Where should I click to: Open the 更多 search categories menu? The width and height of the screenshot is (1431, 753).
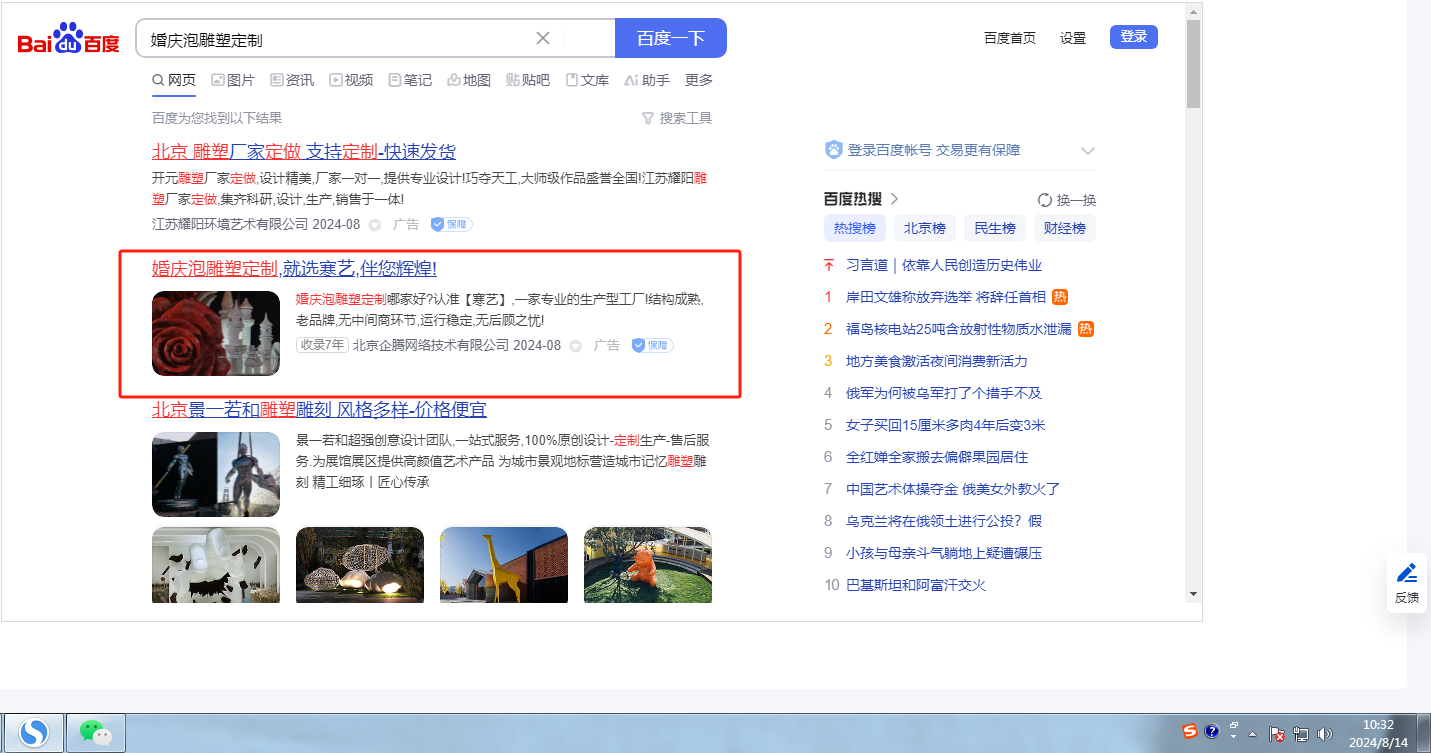[699, 80]
